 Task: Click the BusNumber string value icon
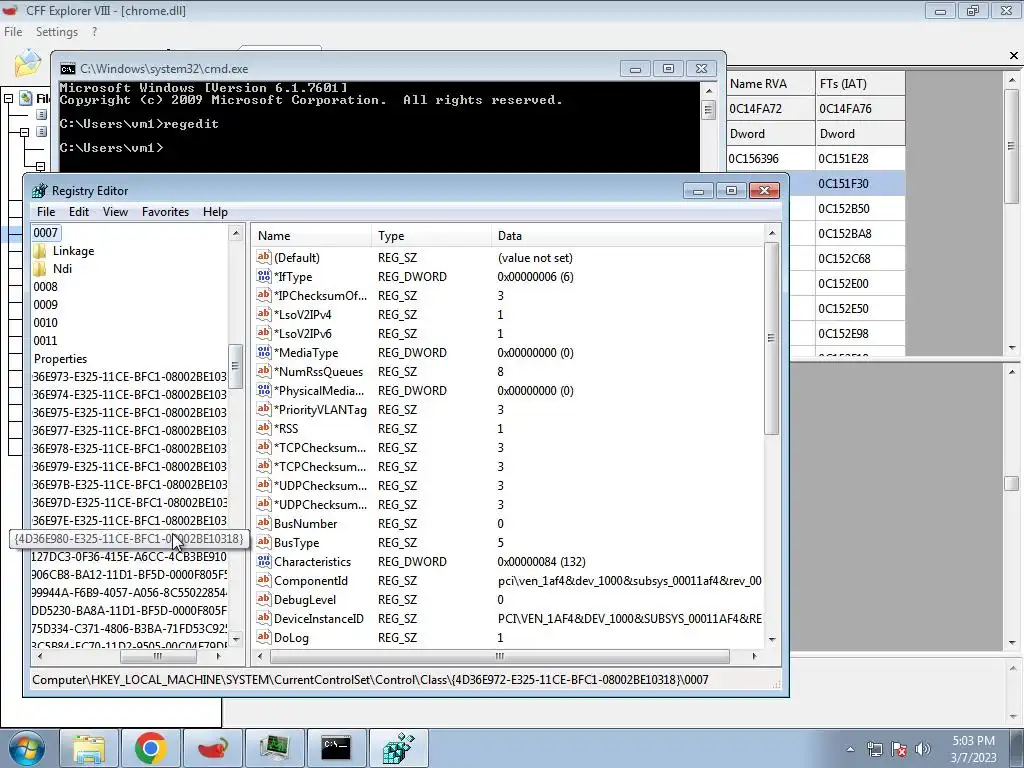point(264,523)
